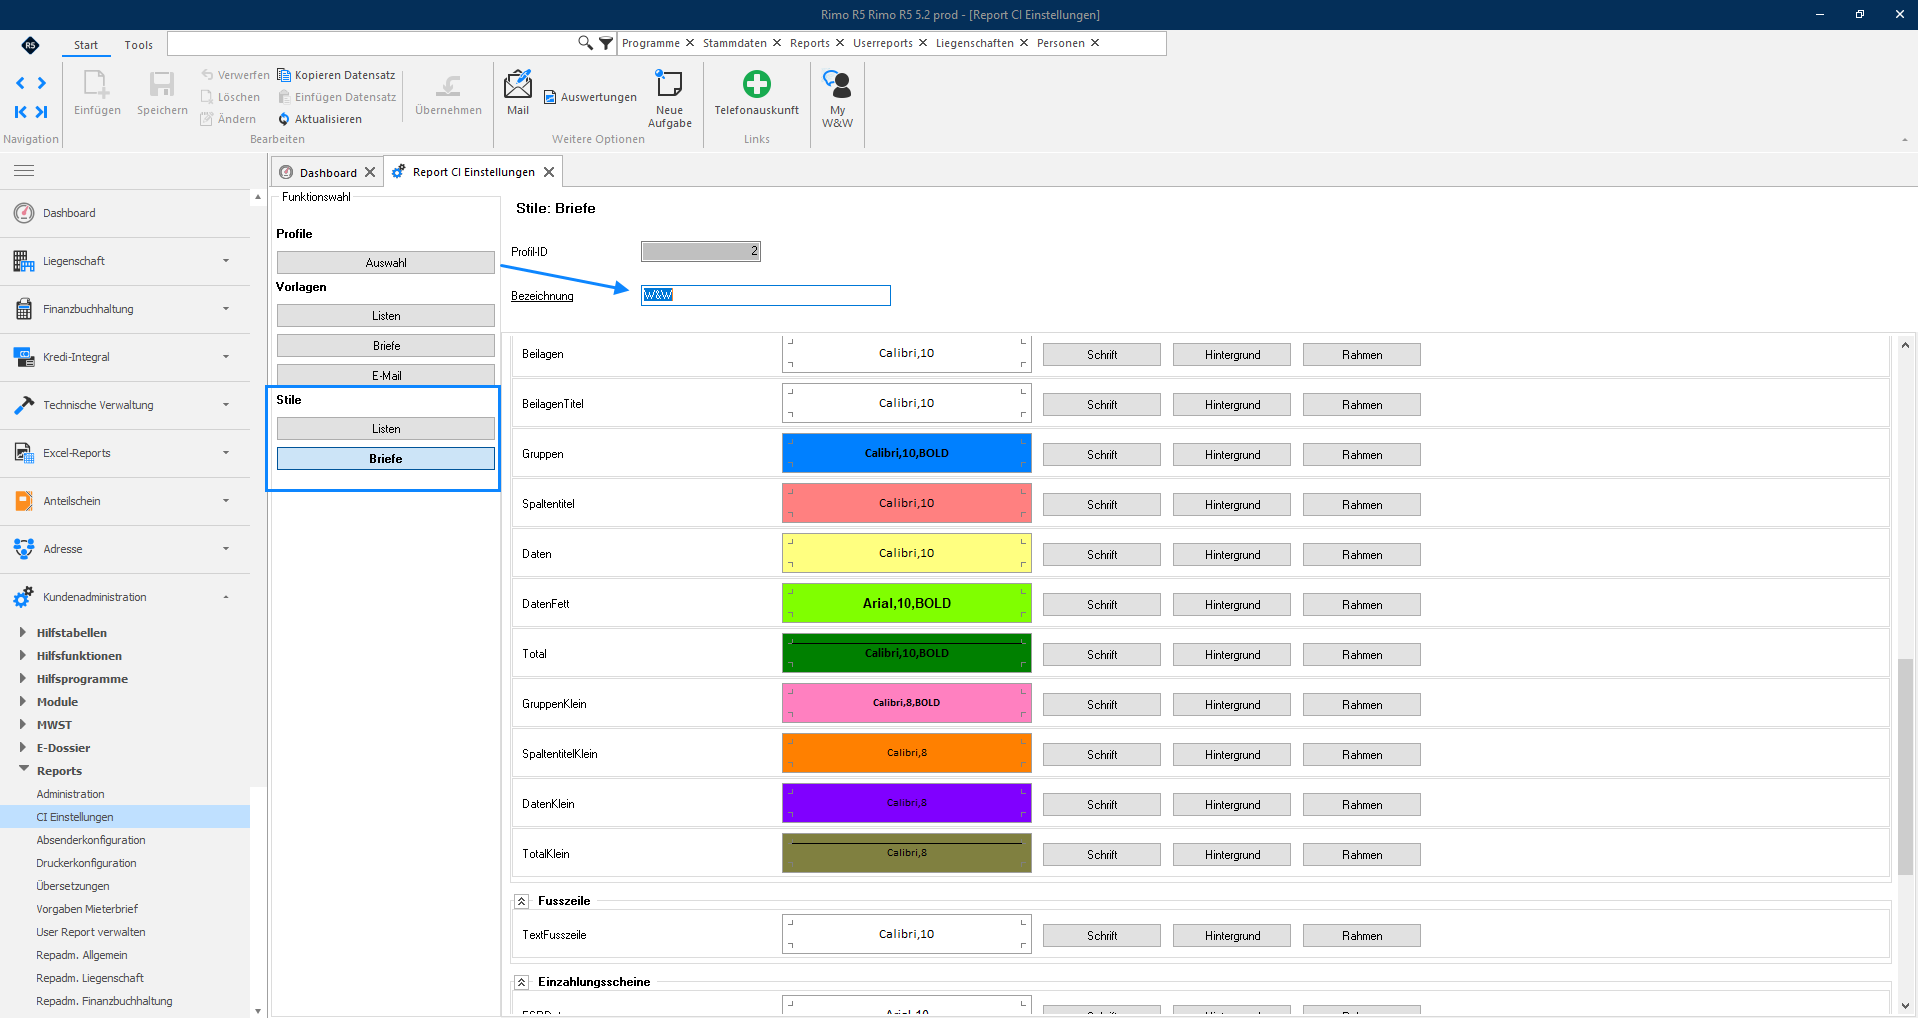Toggle the sidebar hamburger menu
The height and width of the screenshot is (1018, 1918).
click(x=24, y=171)
